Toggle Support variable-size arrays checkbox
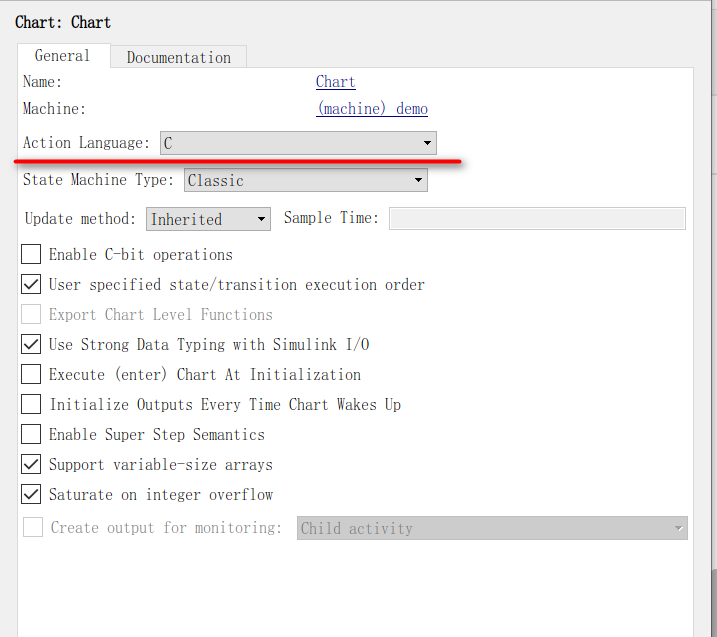Screen dimensions: 717x637 32,465
